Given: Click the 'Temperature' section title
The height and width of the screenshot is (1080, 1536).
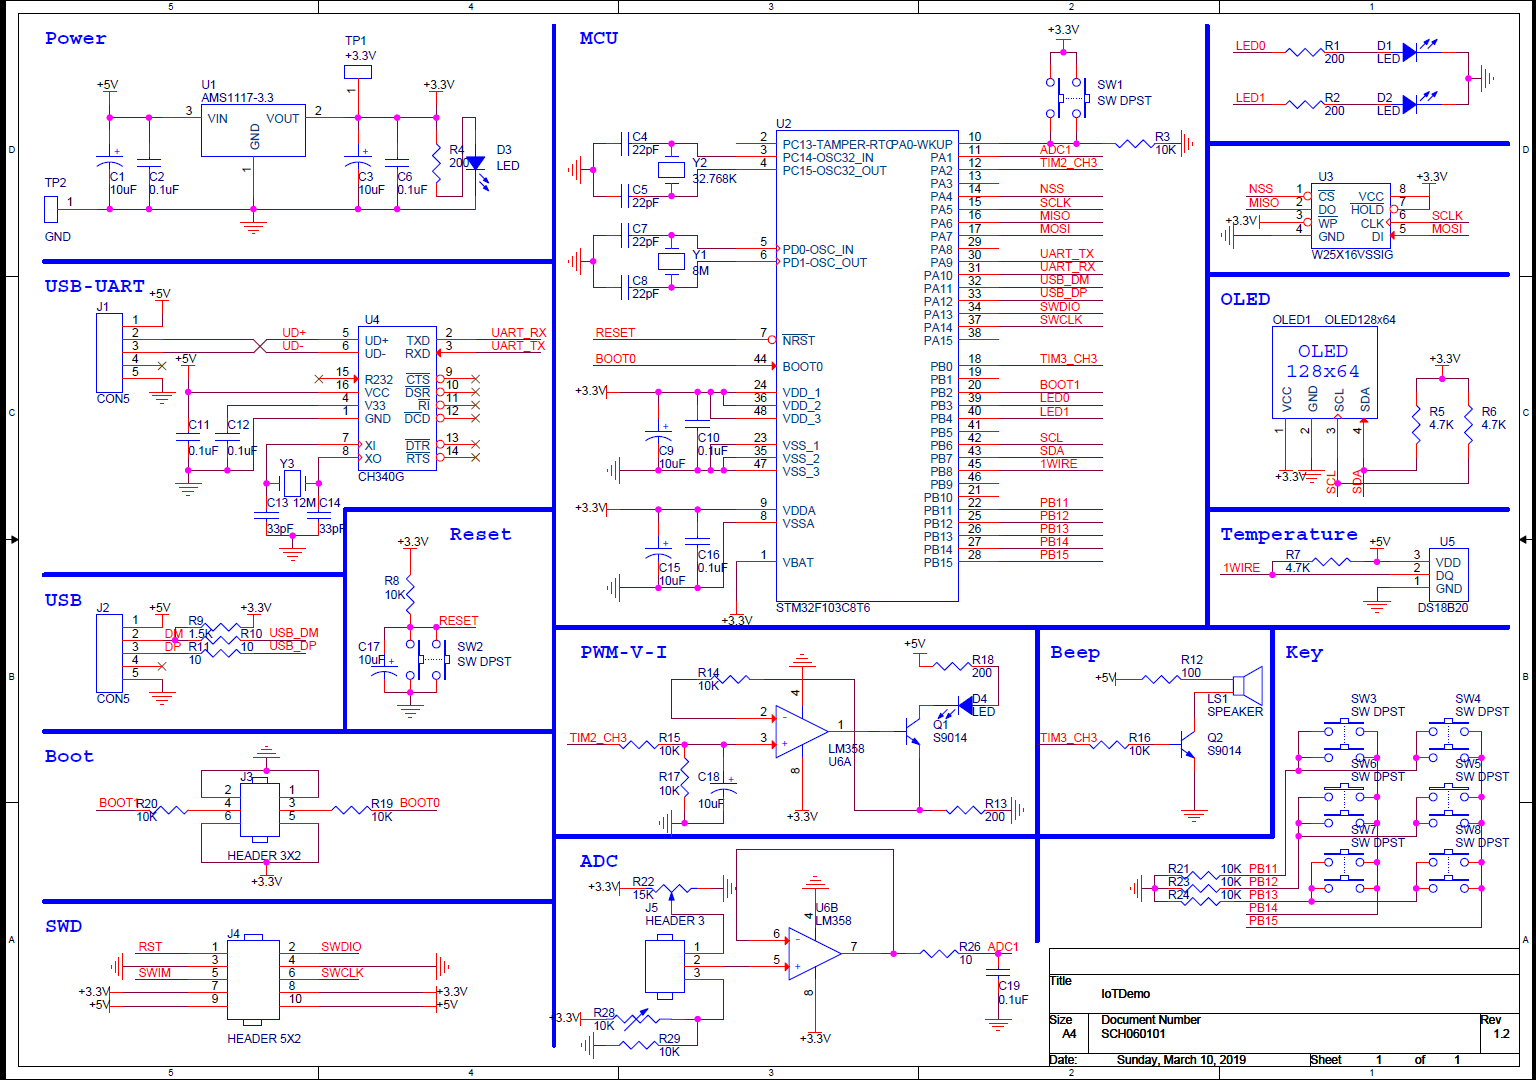Looking at the screenshot, I should (1289, 535).
